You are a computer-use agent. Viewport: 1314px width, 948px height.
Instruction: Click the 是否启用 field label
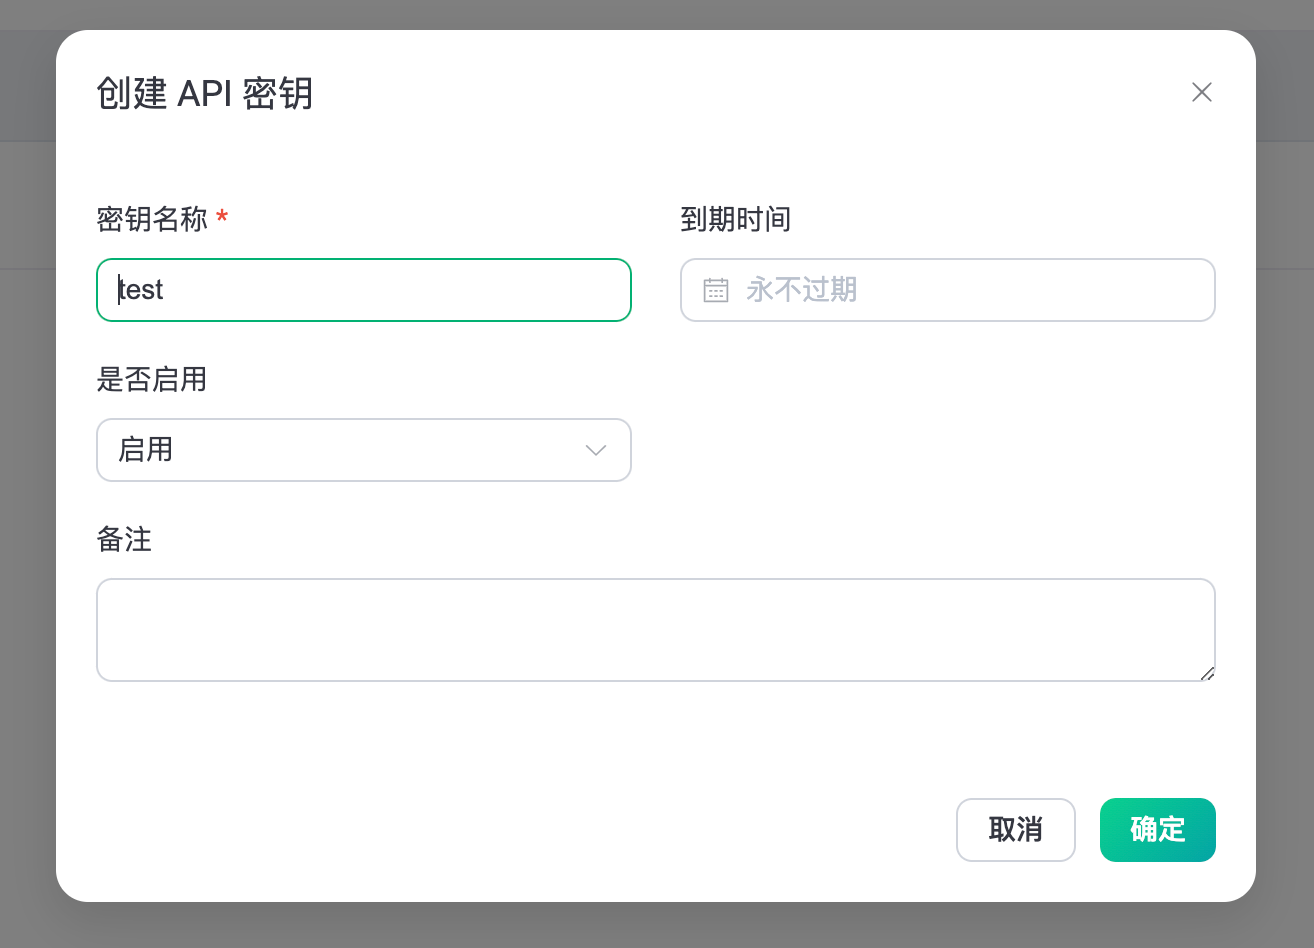152,379
